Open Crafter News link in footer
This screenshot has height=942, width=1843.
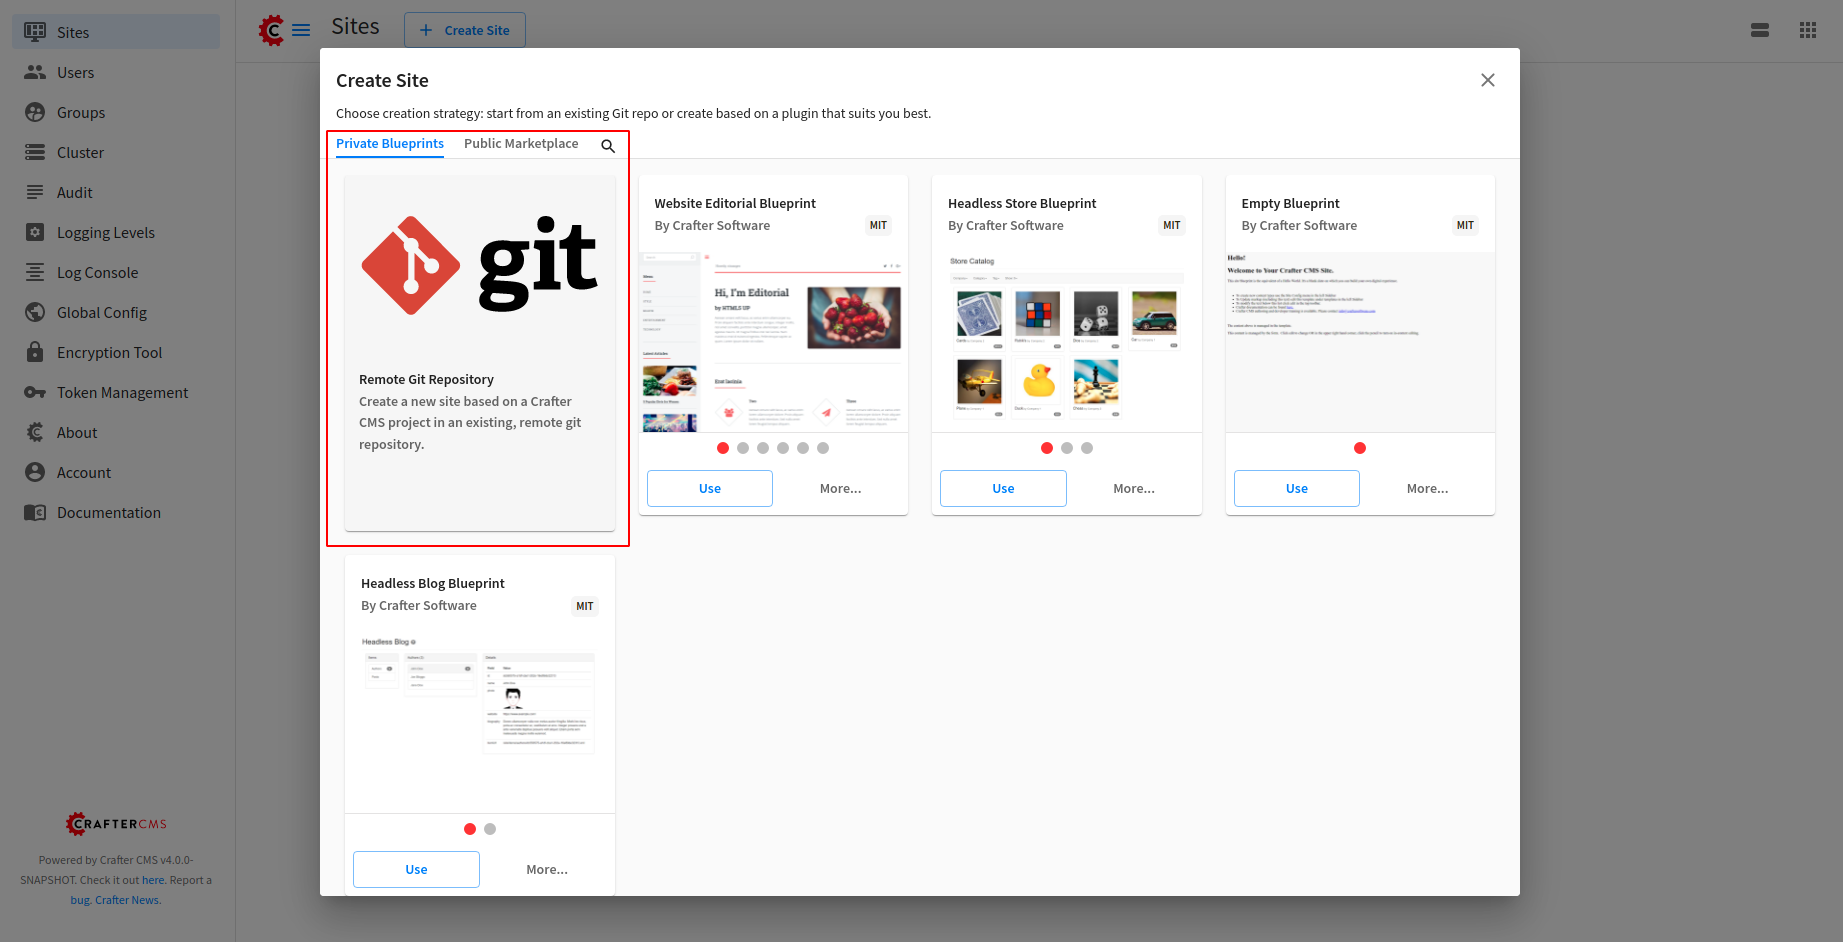pyautogui.click(x=127, y=900)
